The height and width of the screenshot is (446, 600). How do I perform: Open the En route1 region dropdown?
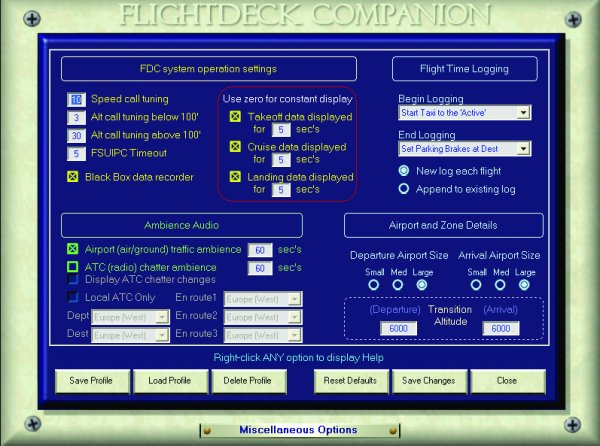pos(295,299)
